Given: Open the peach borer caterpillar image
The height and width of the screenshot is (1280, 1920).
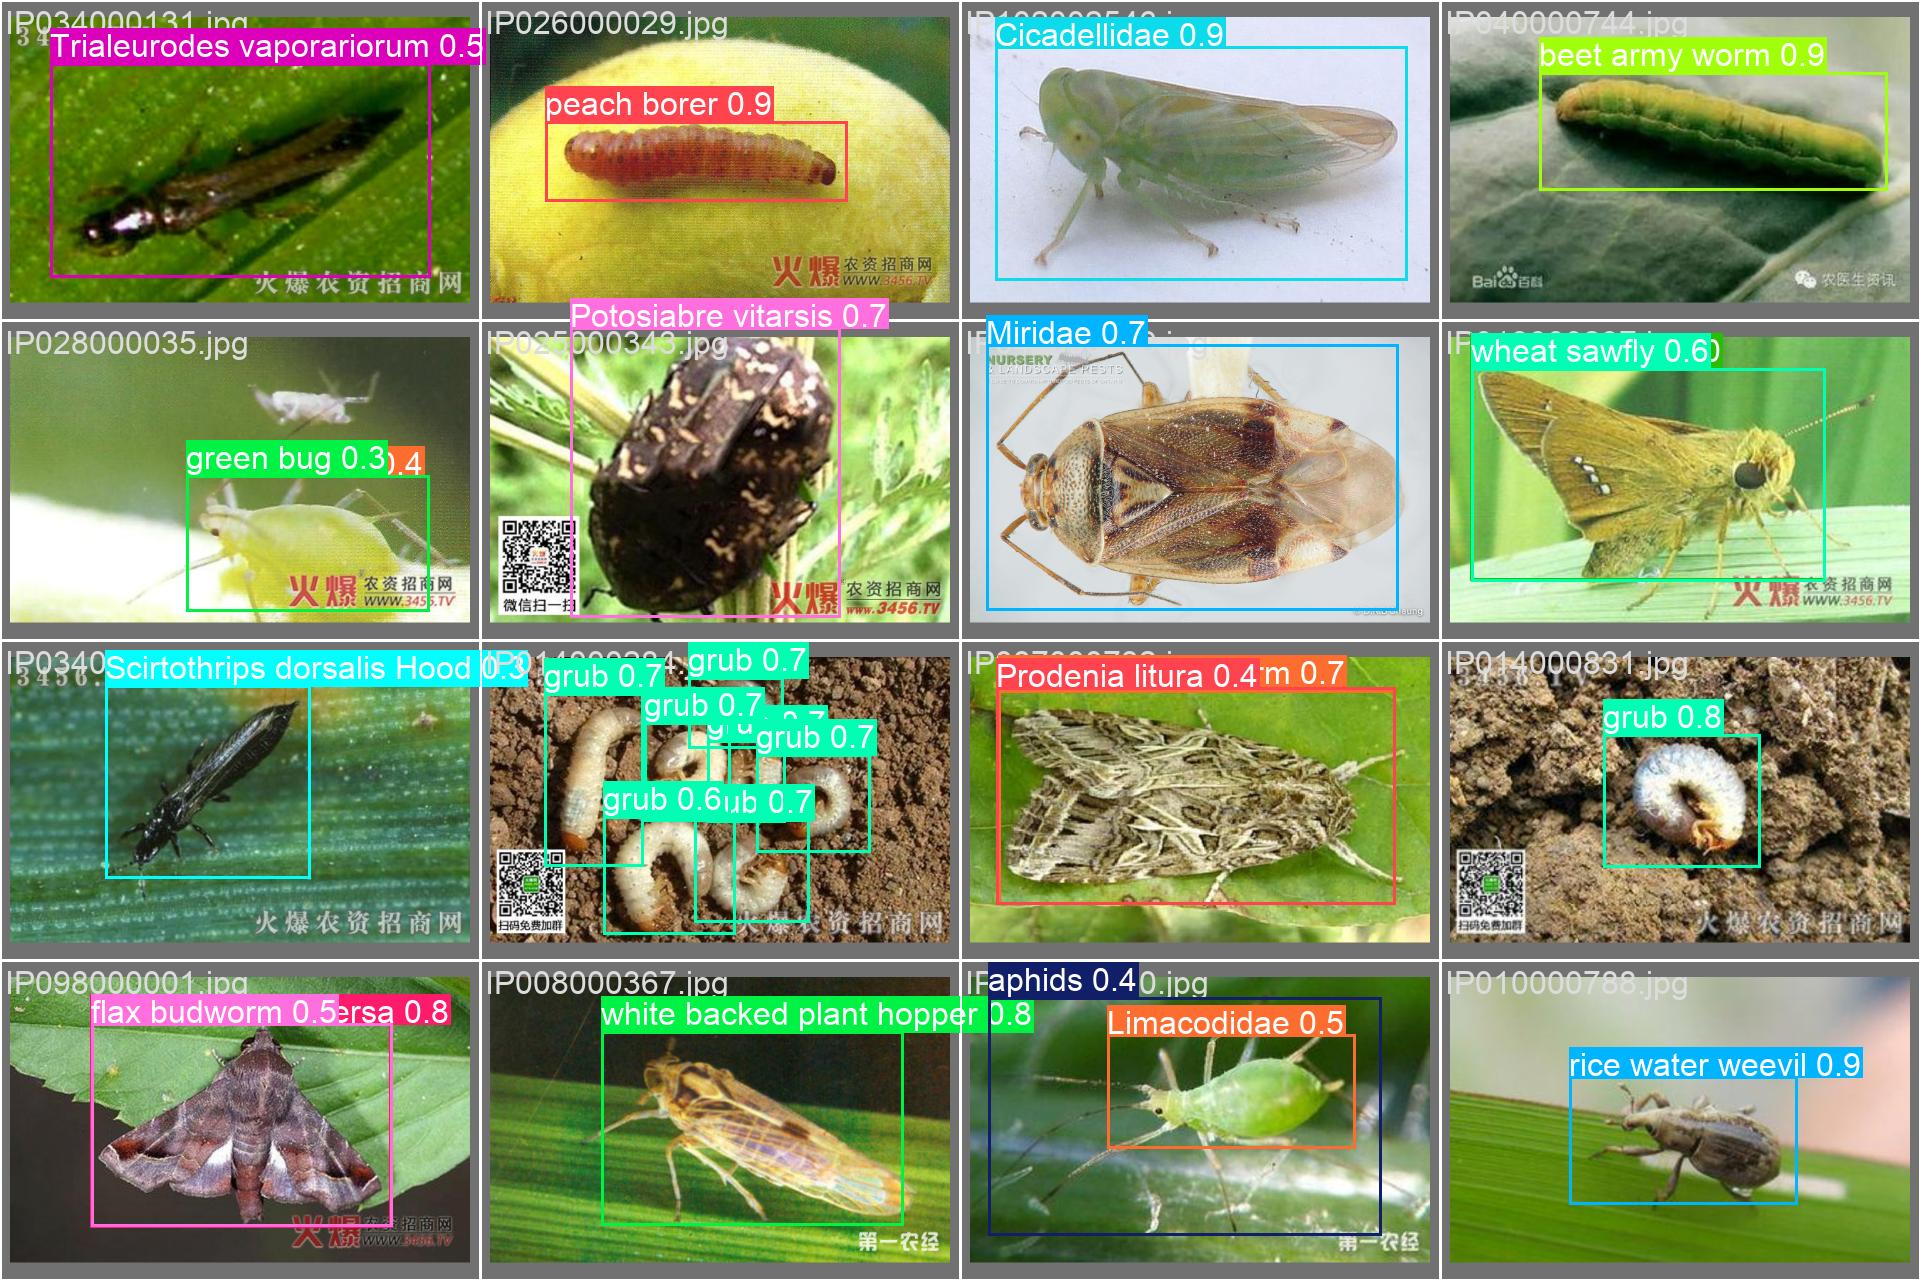Looking at the screenshot, I should [720, 160].
